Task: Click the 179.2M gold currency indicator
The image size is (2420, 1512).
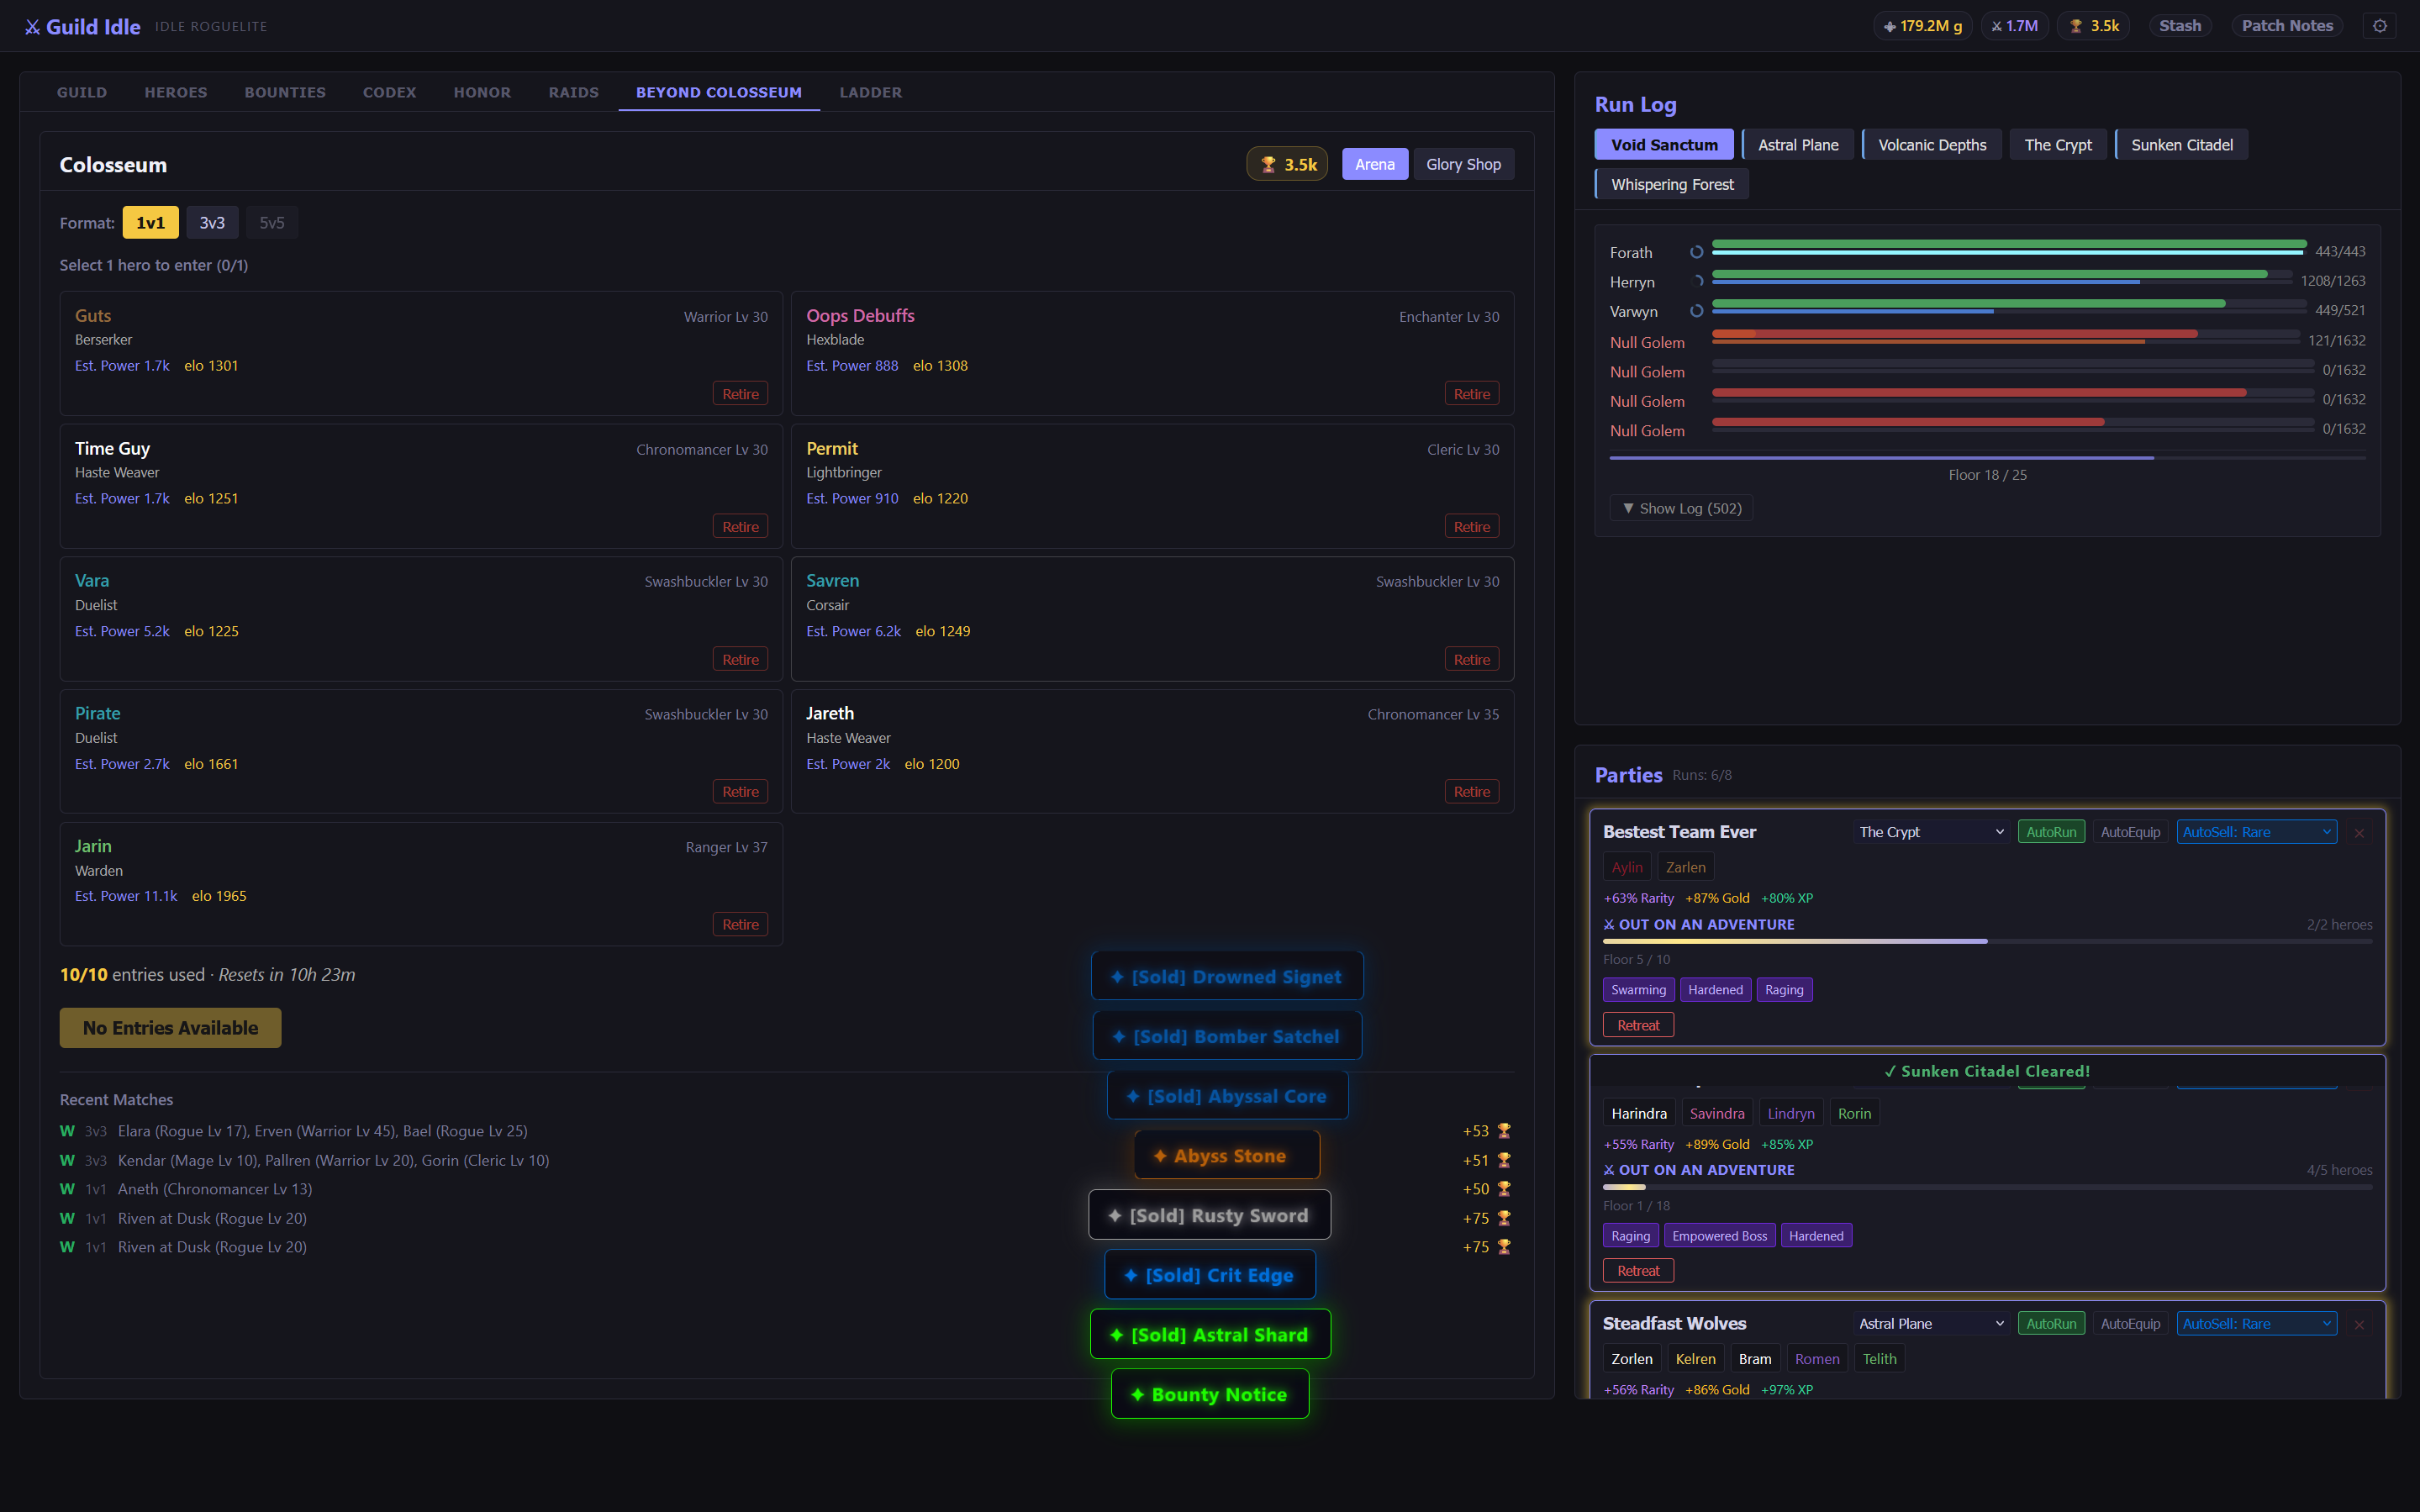Action: point(1922,26)
